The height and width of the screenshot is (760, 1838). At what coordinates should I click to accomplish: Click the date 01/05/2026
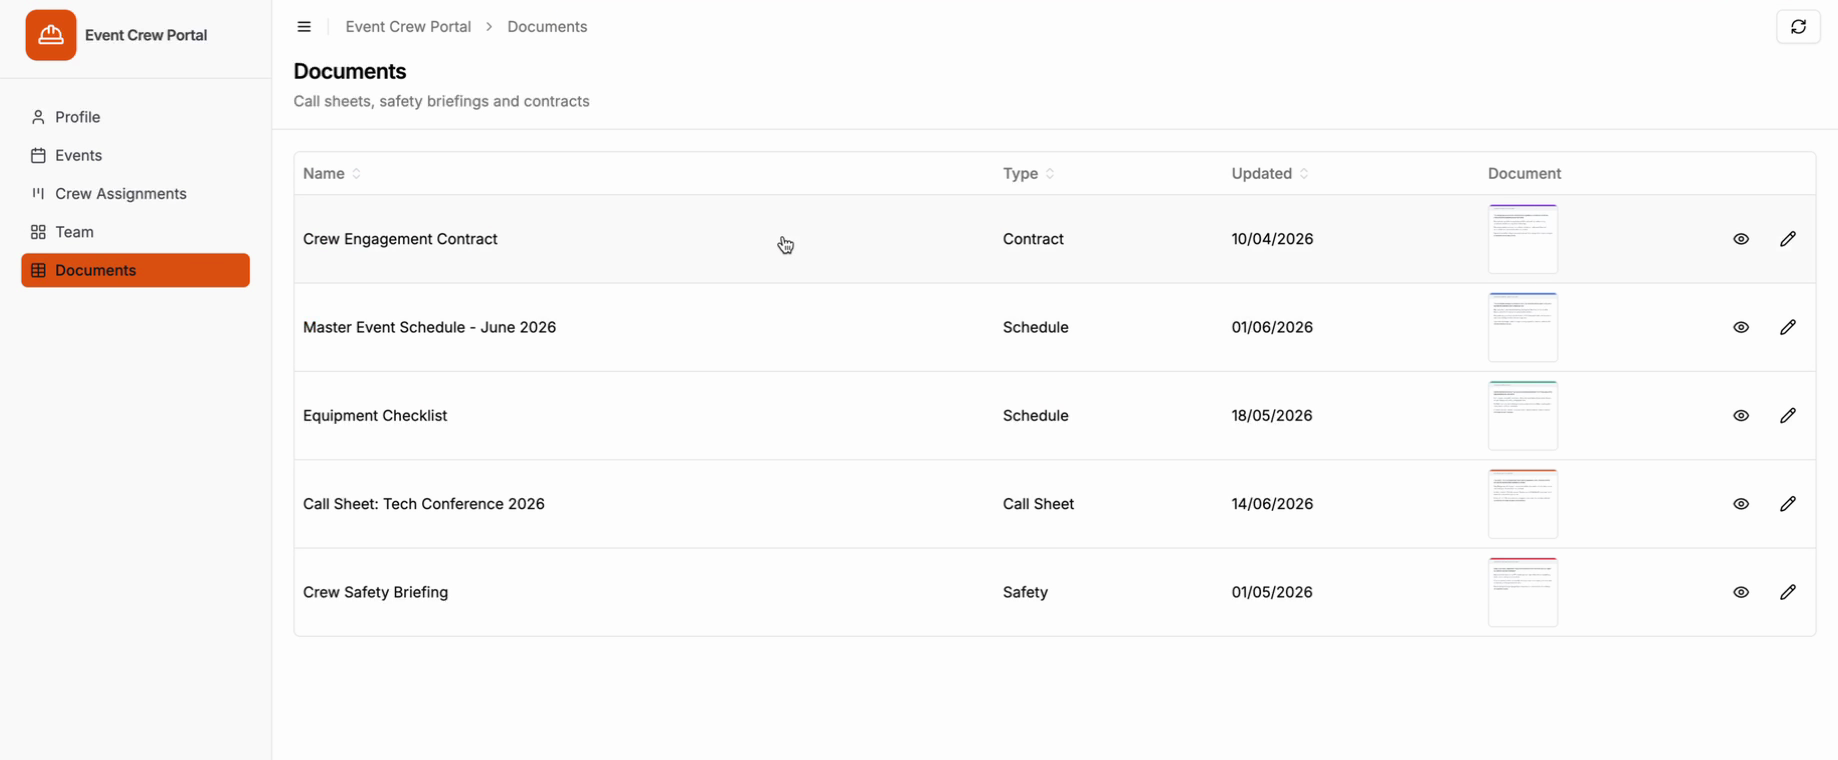[1272, 592]
